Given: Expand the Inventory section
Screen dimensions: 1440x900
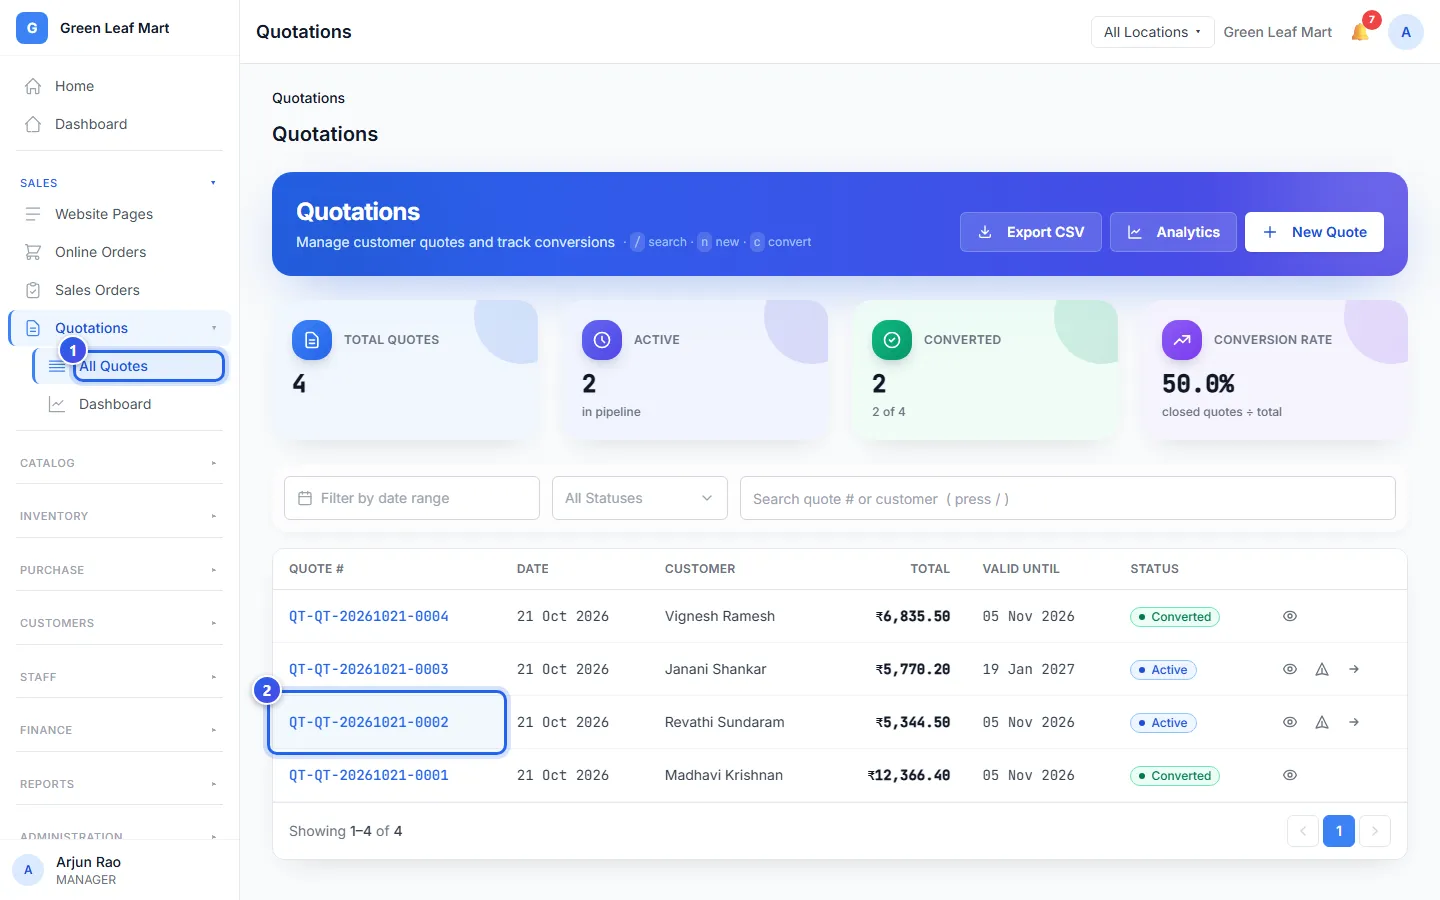Looking at the screenshot, I should click(119, 516).
